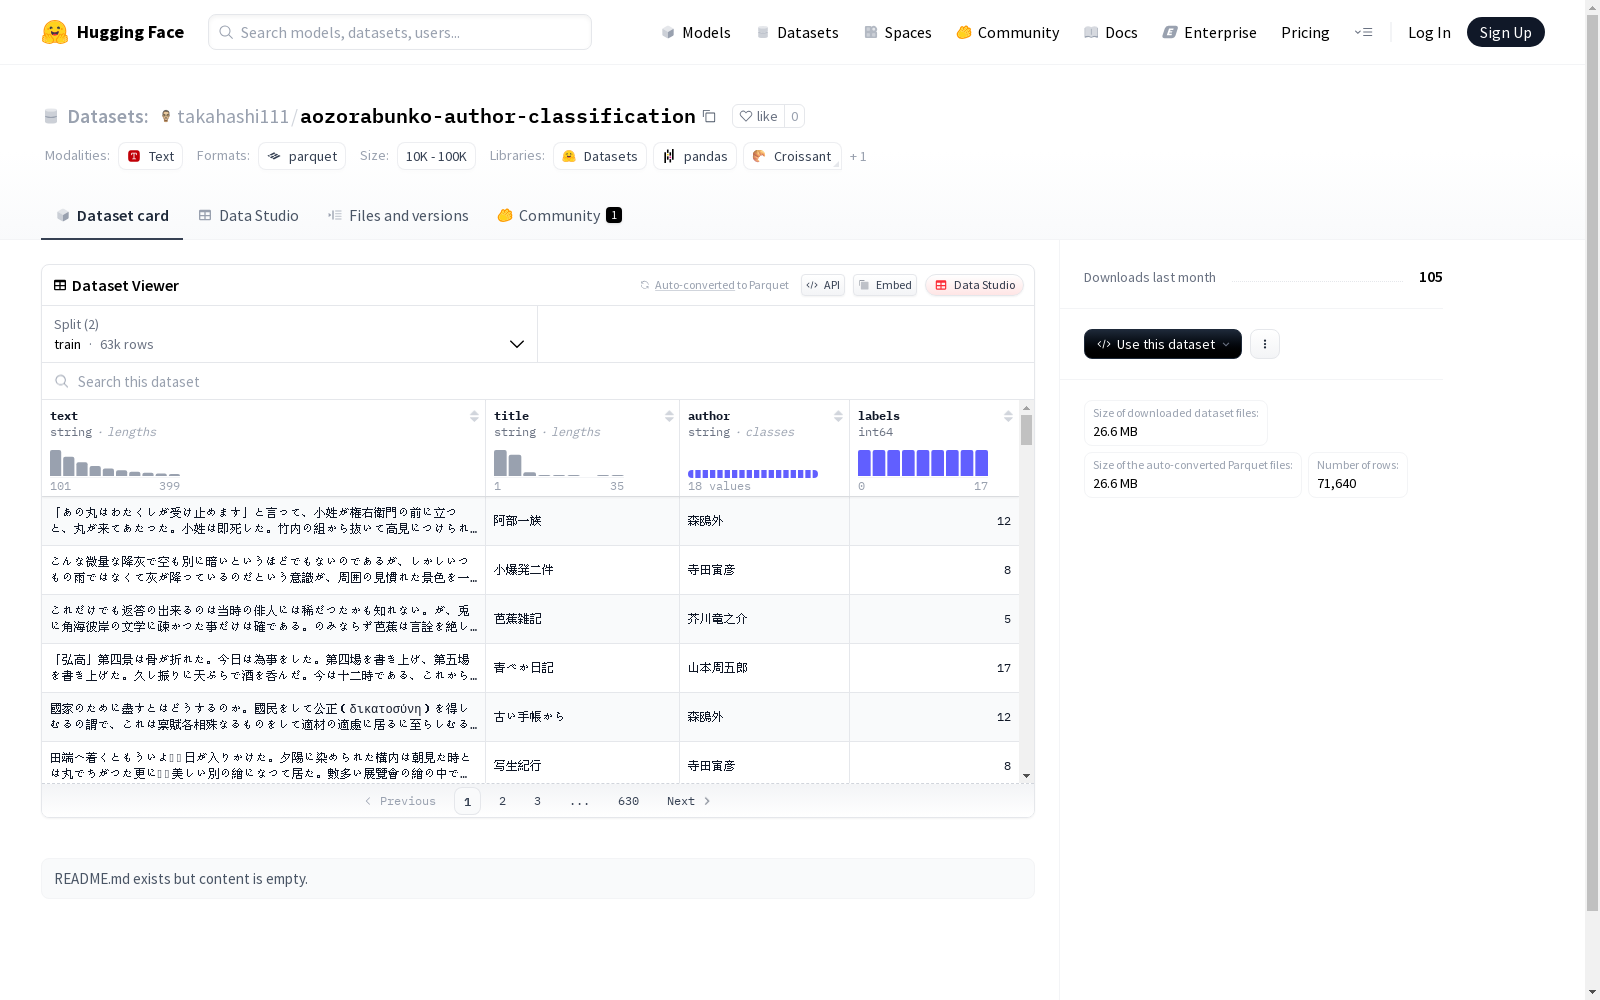Click the auto-converted refresh icon

coord(645,285)
